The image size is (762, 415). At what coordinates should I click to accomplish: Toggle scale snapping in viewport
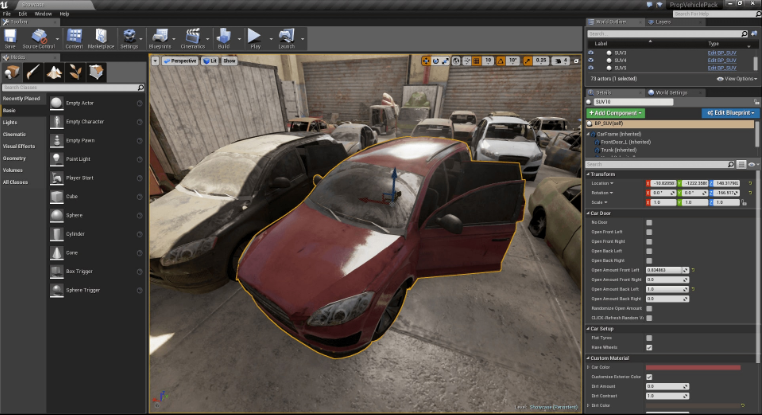[x=528, y=61]
